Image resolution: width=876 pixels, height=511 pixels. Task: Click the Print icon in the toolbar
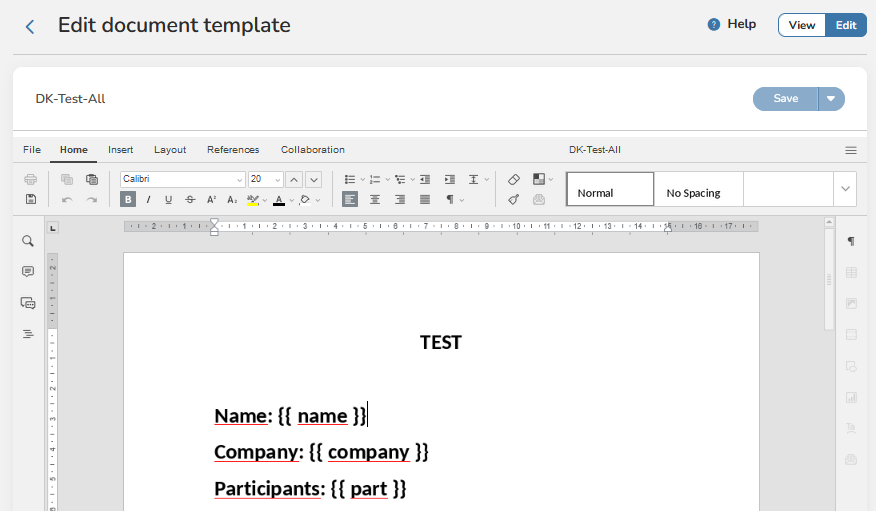pos(31,180)
